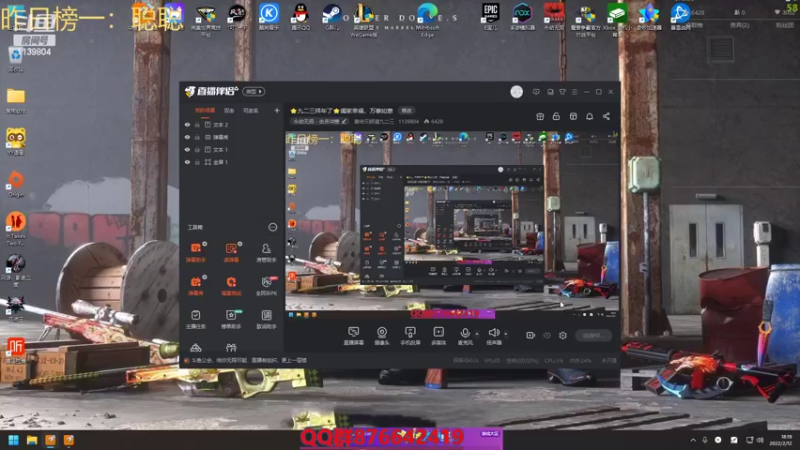800x450 pixels.
Task: Toggle visibility of 文本 2 layer
Action: coord(187,124)
